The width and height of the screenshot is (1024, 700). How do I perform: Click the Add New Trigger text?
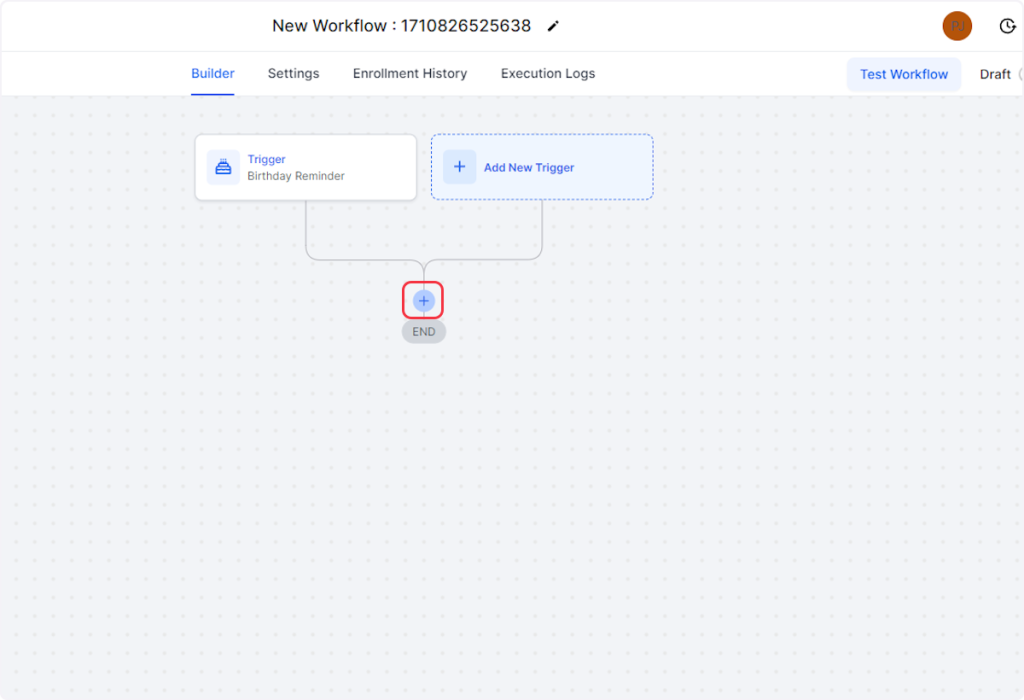529,168
